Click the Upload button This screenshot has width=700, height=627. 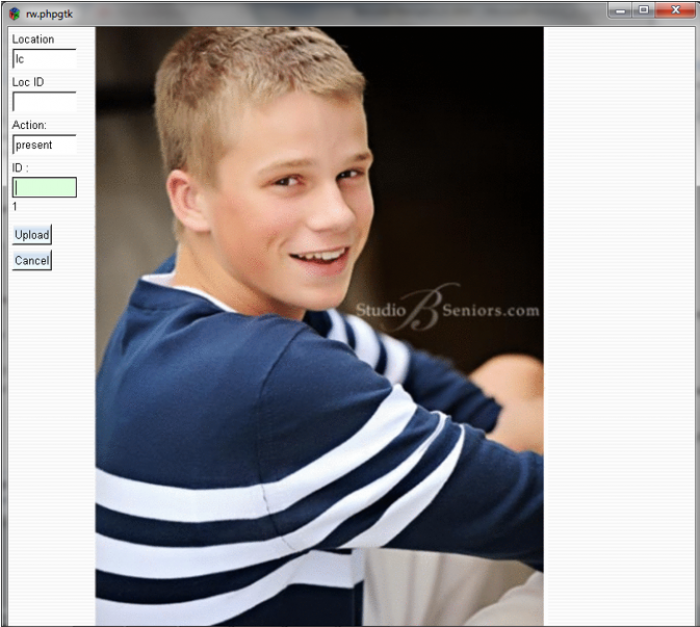click(32, 234)
